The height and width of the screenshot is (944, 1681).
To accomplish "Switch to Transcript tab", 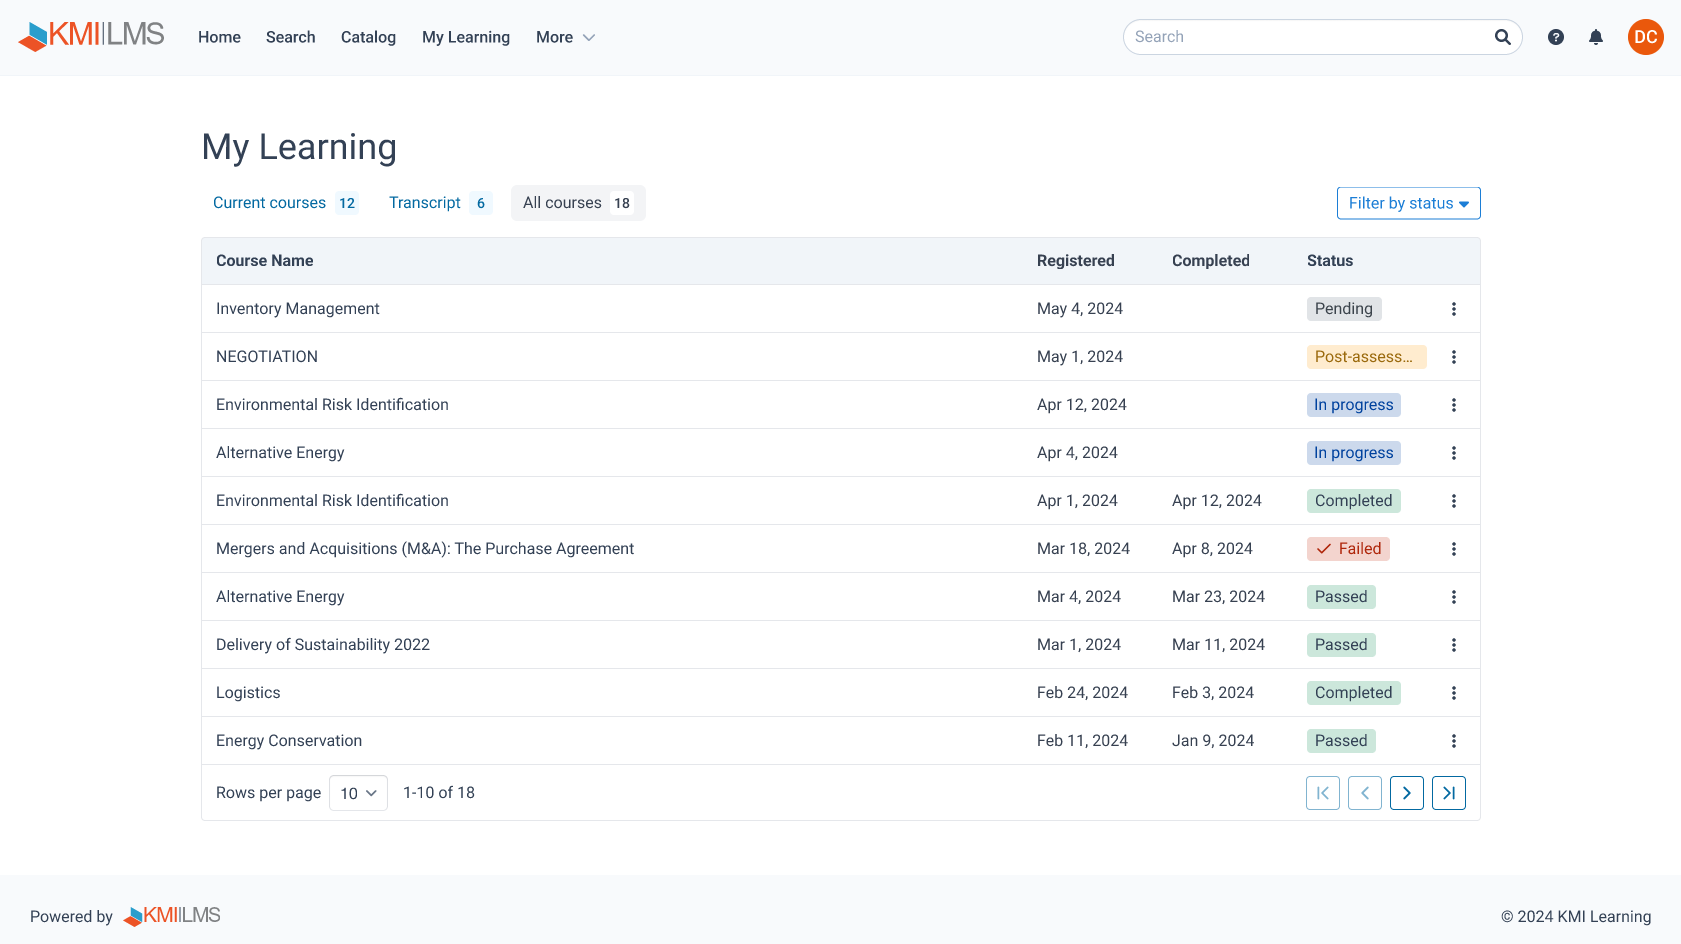I will pyautogui.click(x=440, y=203).
